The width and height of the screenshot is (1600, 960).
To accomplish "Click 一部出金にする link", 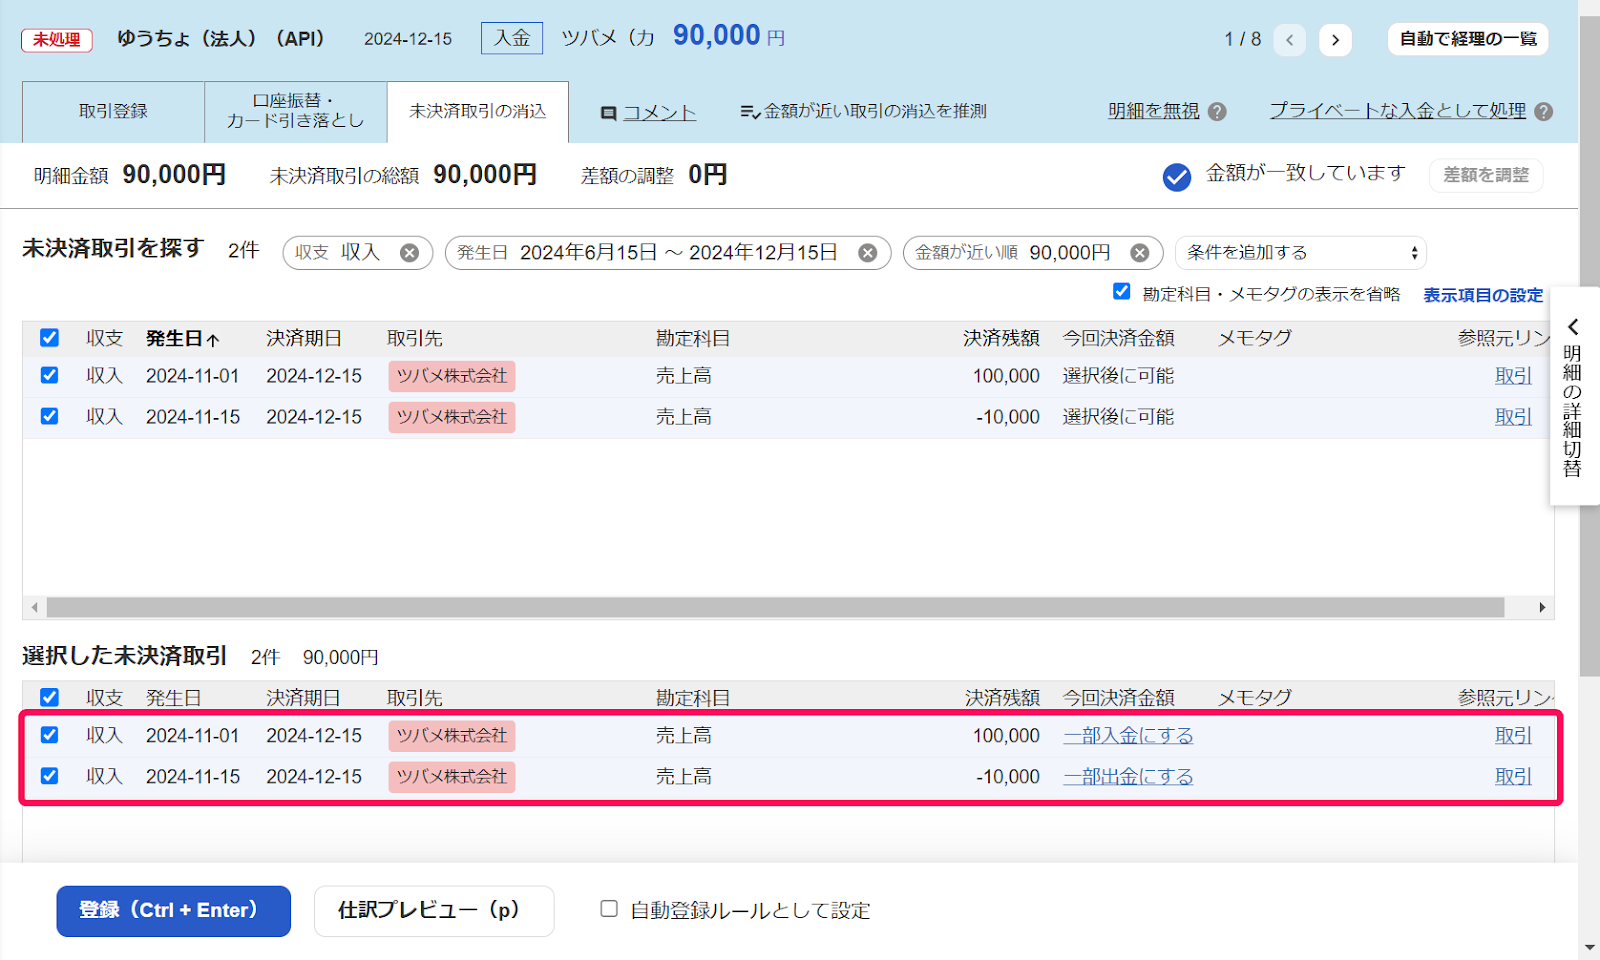I will 1128,777.
